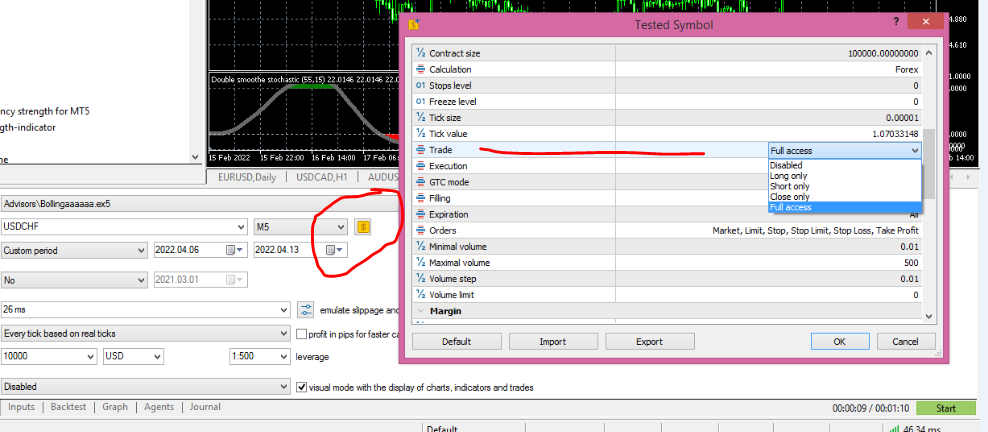Click the Export button

650,341
